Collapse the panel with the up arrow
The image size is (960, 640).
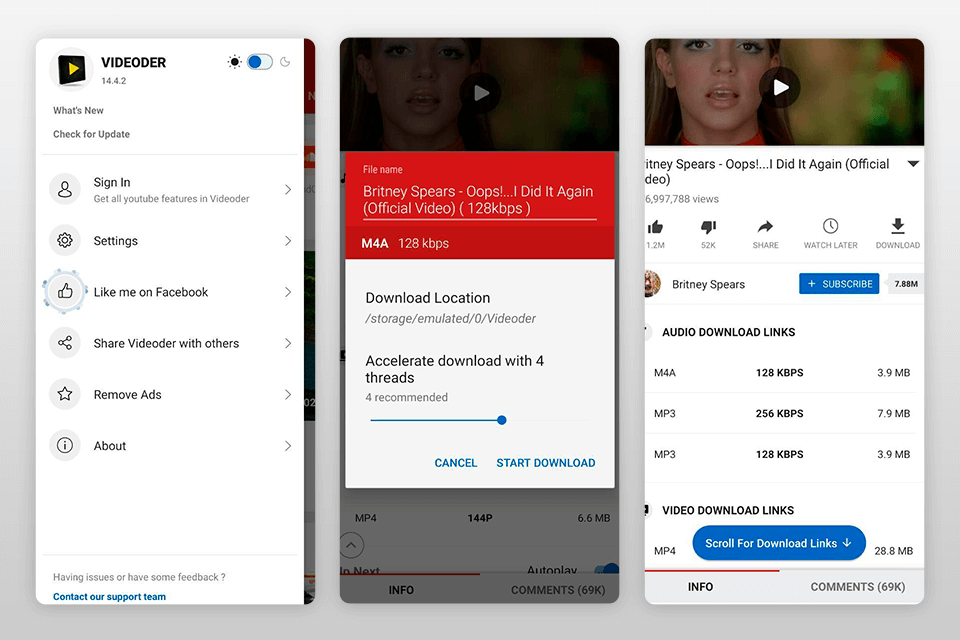[x=351, y=544]
